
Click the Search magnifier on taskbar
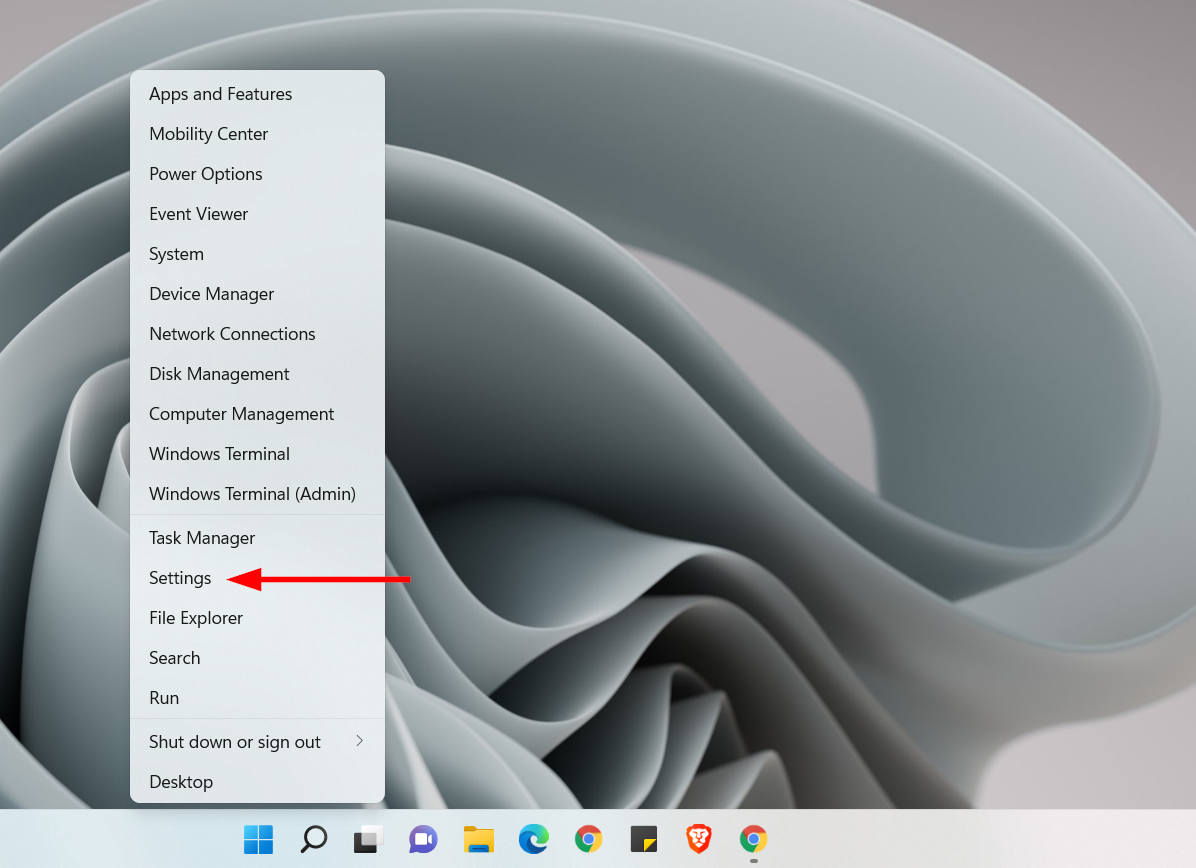(x=313, y=839)
